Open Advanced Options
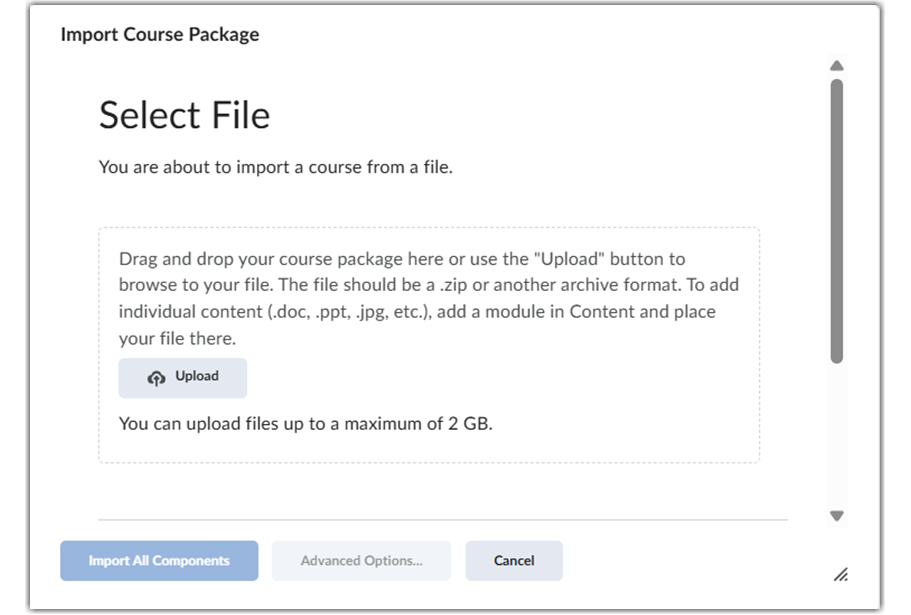Viewport: 911px width, 615px height. pos(361,560)
